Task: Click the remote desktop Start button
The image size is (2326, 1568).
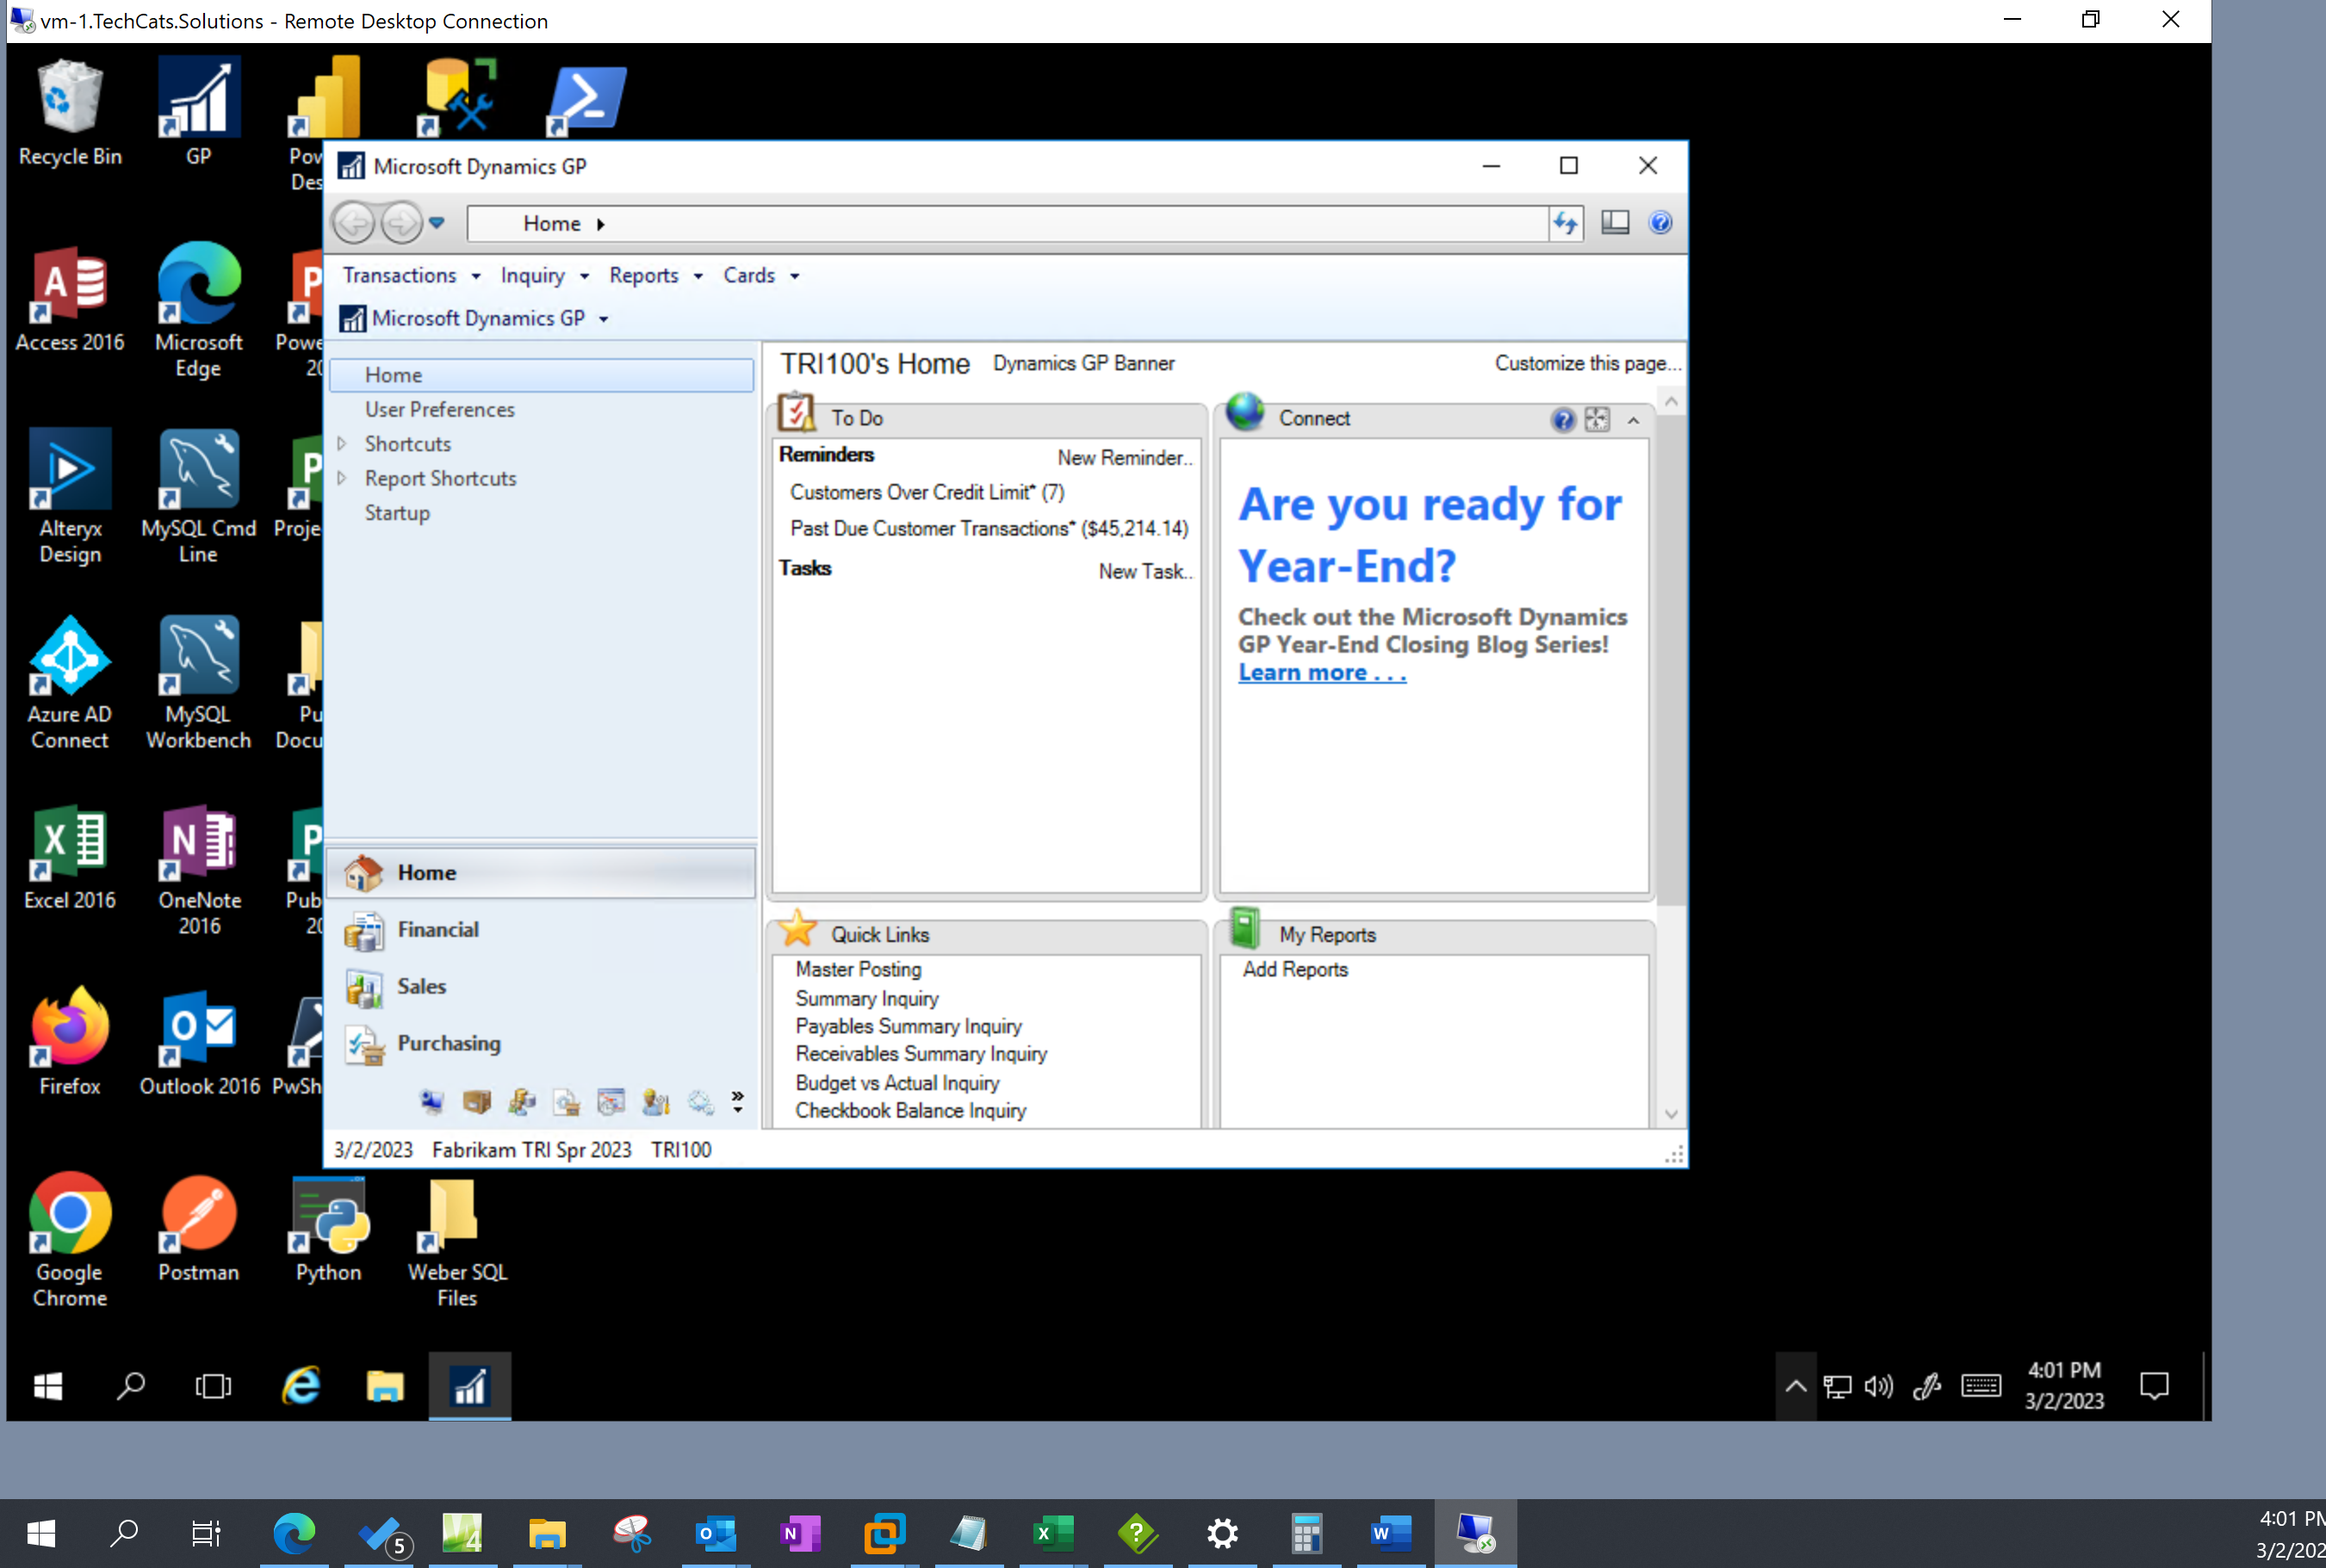Action: pyautogui.click(x=48, y=1386)
